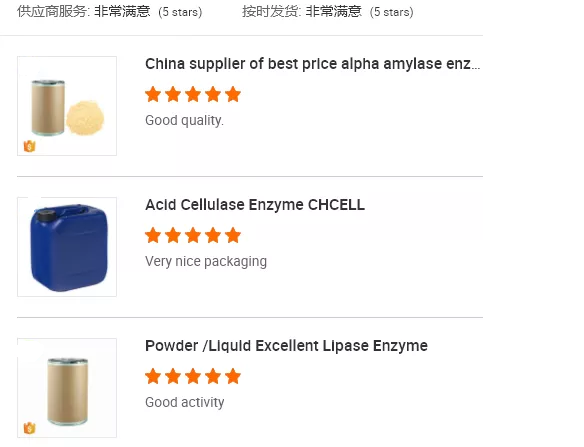Click the blue jerrycan product thumbnail
The image size is (584, 447).
tap(67, 247)
